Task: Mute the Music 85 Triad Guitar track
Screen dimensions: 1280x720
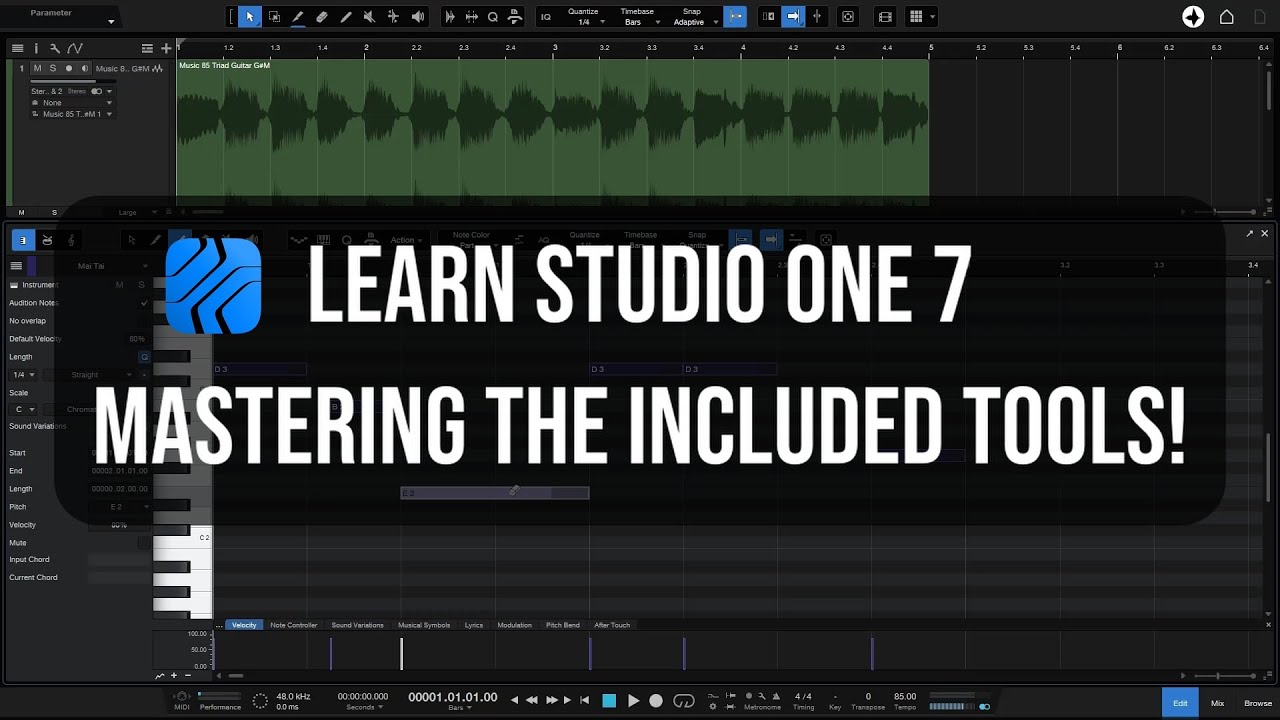Action: pos(37,68)
